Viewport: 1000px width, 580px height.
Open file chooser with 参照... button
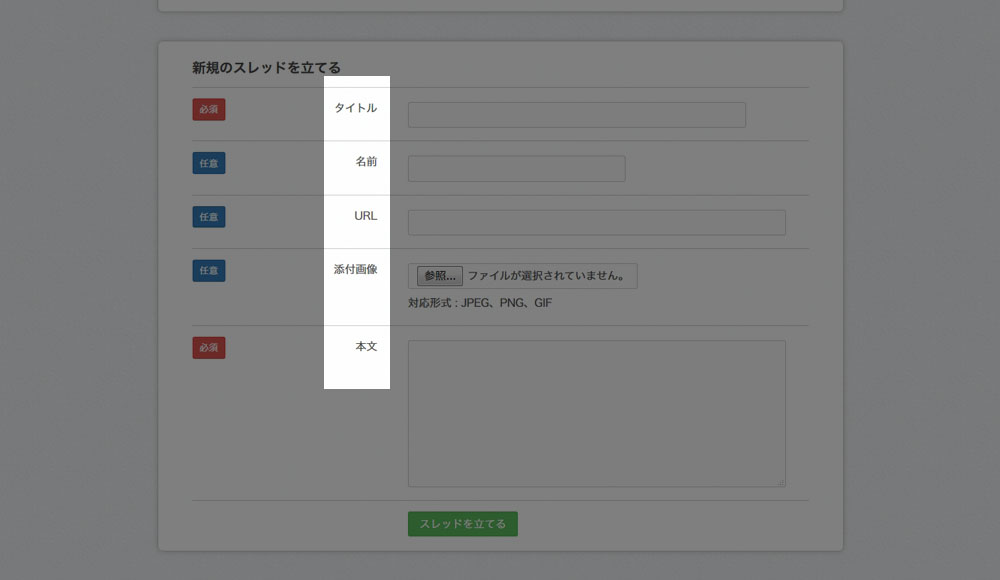[439, 276]
